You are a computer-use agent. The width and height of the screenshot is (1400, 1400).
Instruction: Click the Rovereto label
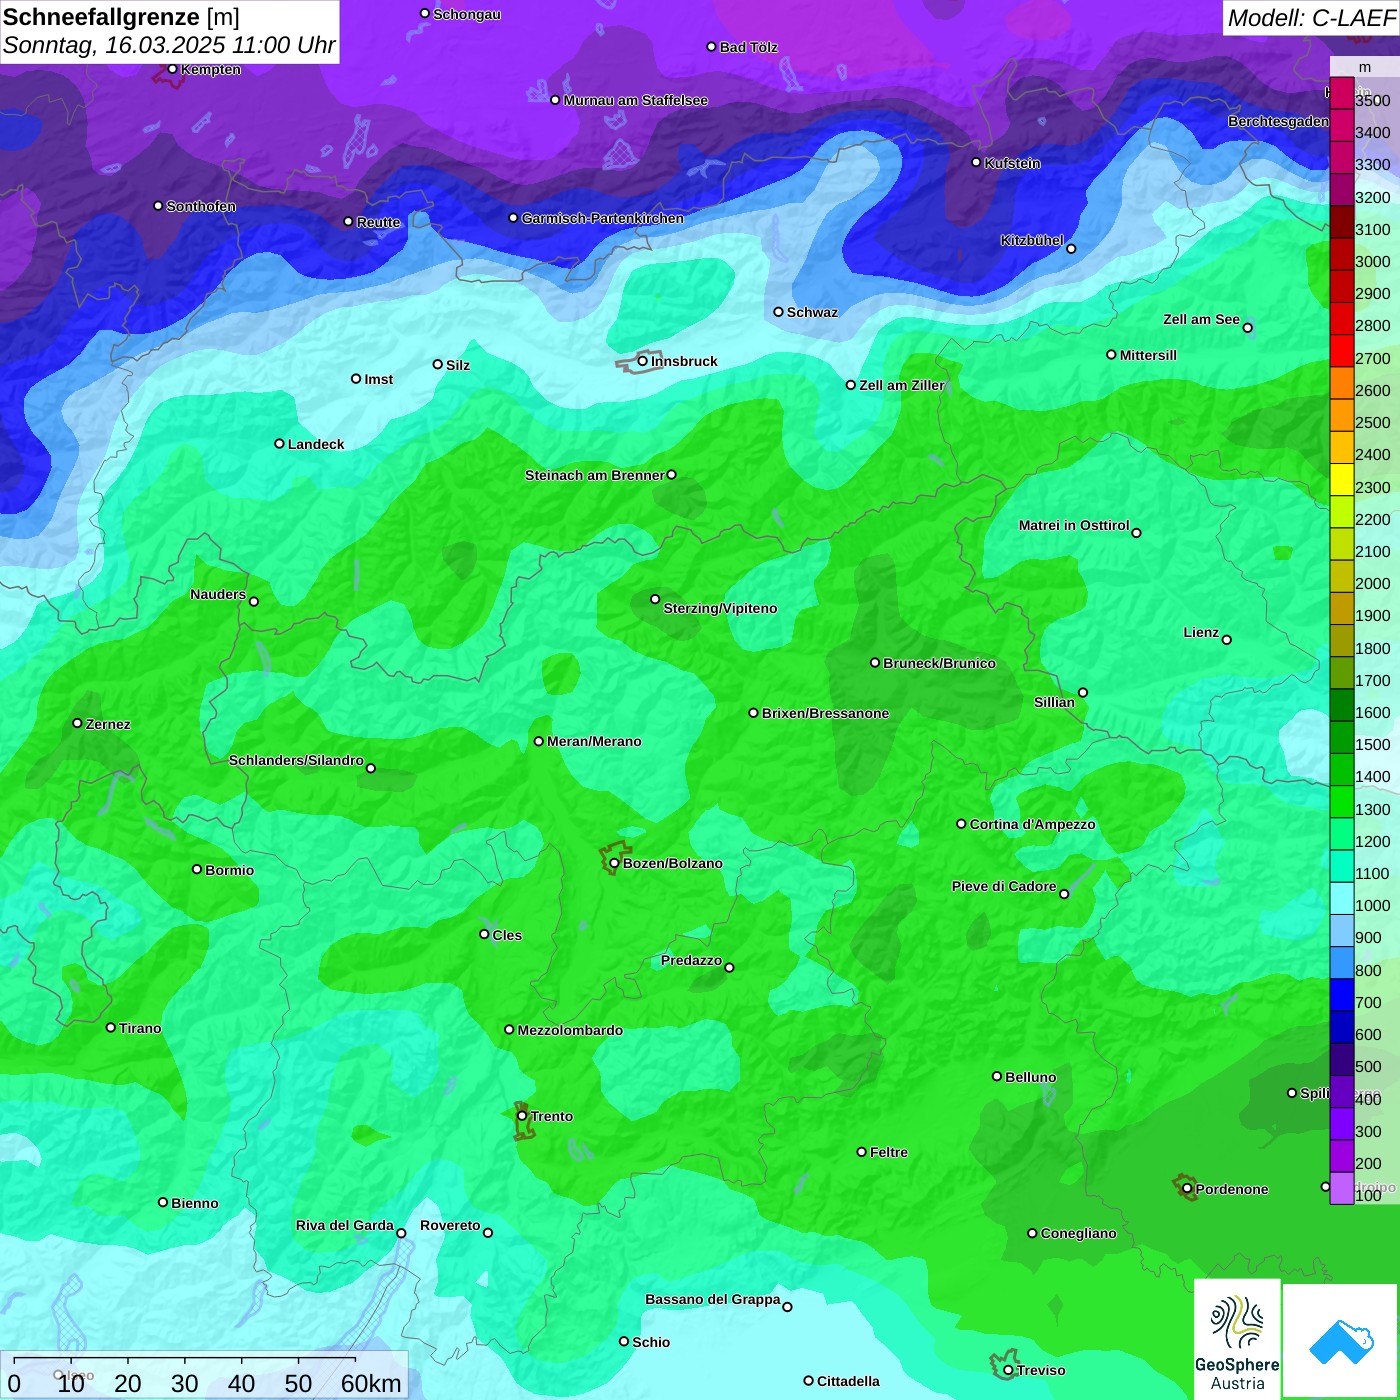click(x=450, y=1225)
